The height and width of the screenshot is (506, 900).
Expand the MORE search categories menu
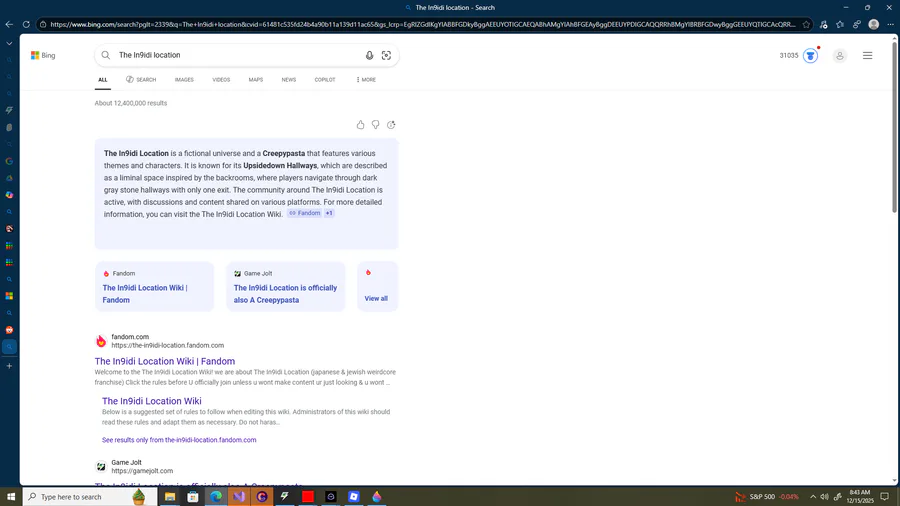click(x=366, y=80)
